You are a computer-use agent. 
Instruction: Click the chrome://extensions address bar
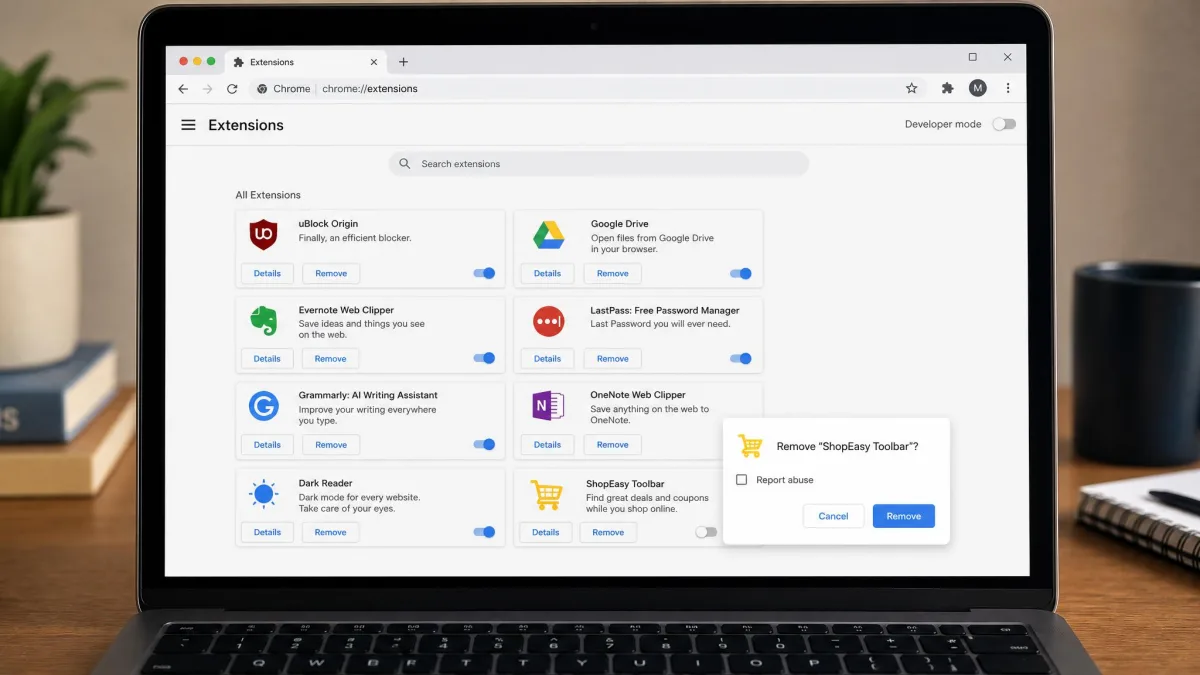tap(585, 89)
